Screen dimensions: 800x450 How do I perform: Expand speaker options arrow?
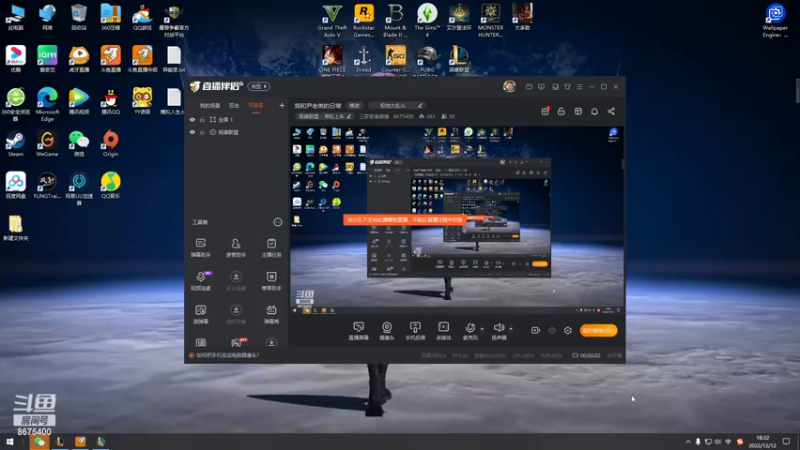511,329
